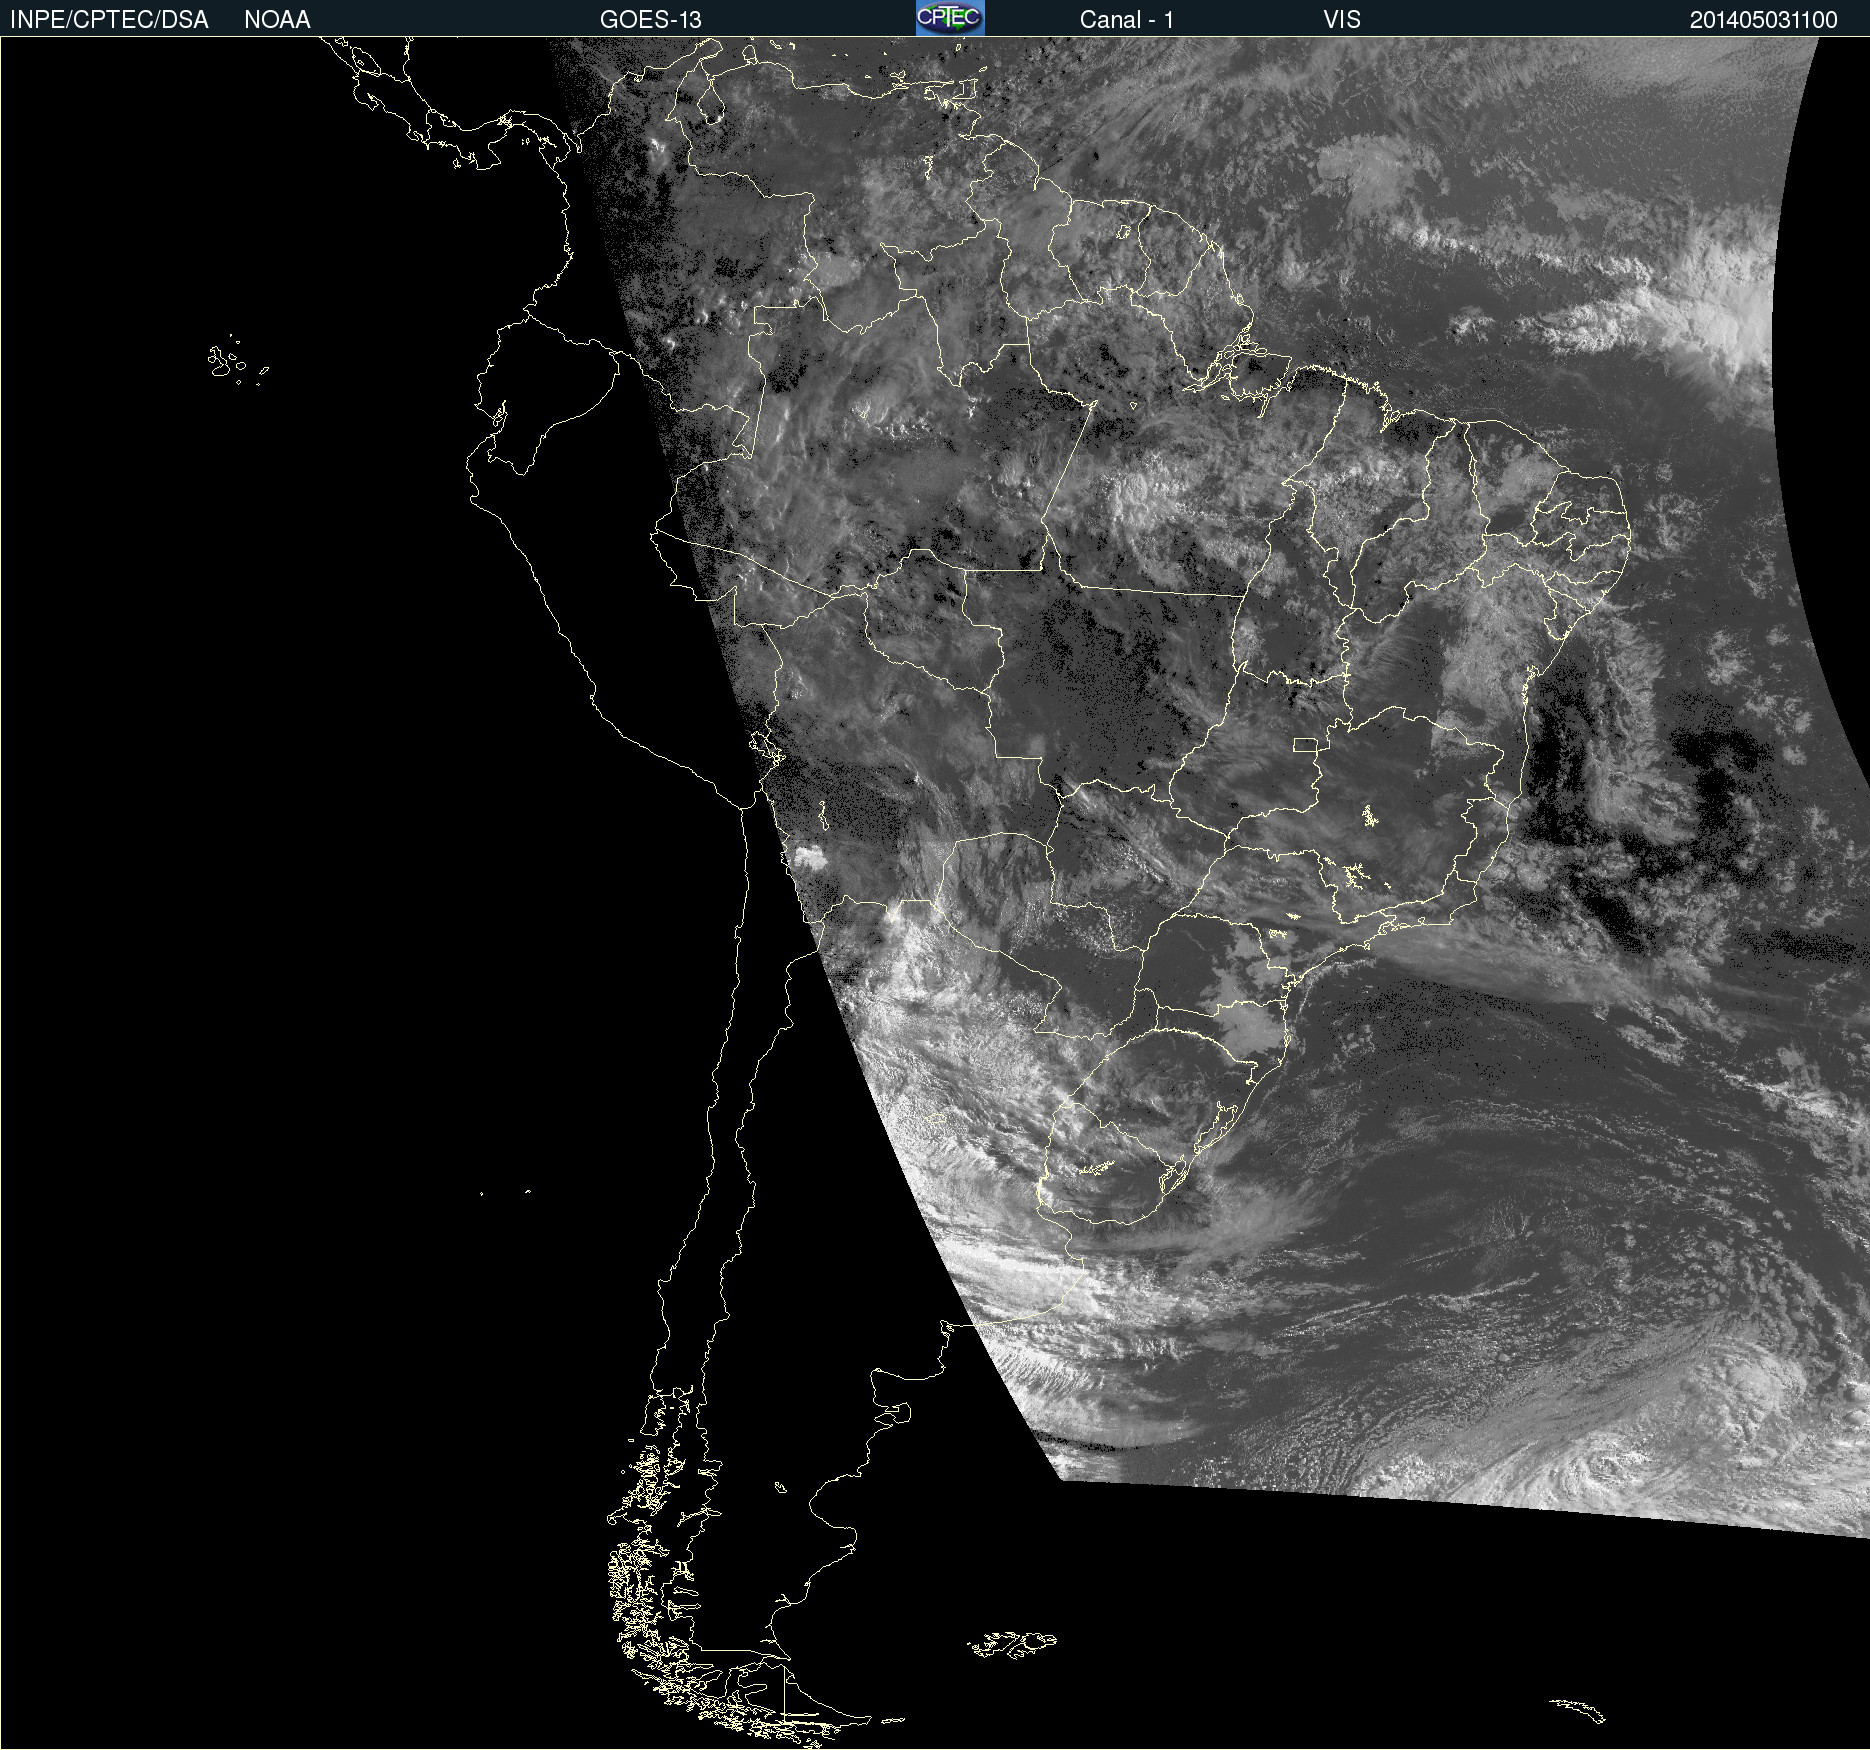Click the Canal - 1 label

1127,20
